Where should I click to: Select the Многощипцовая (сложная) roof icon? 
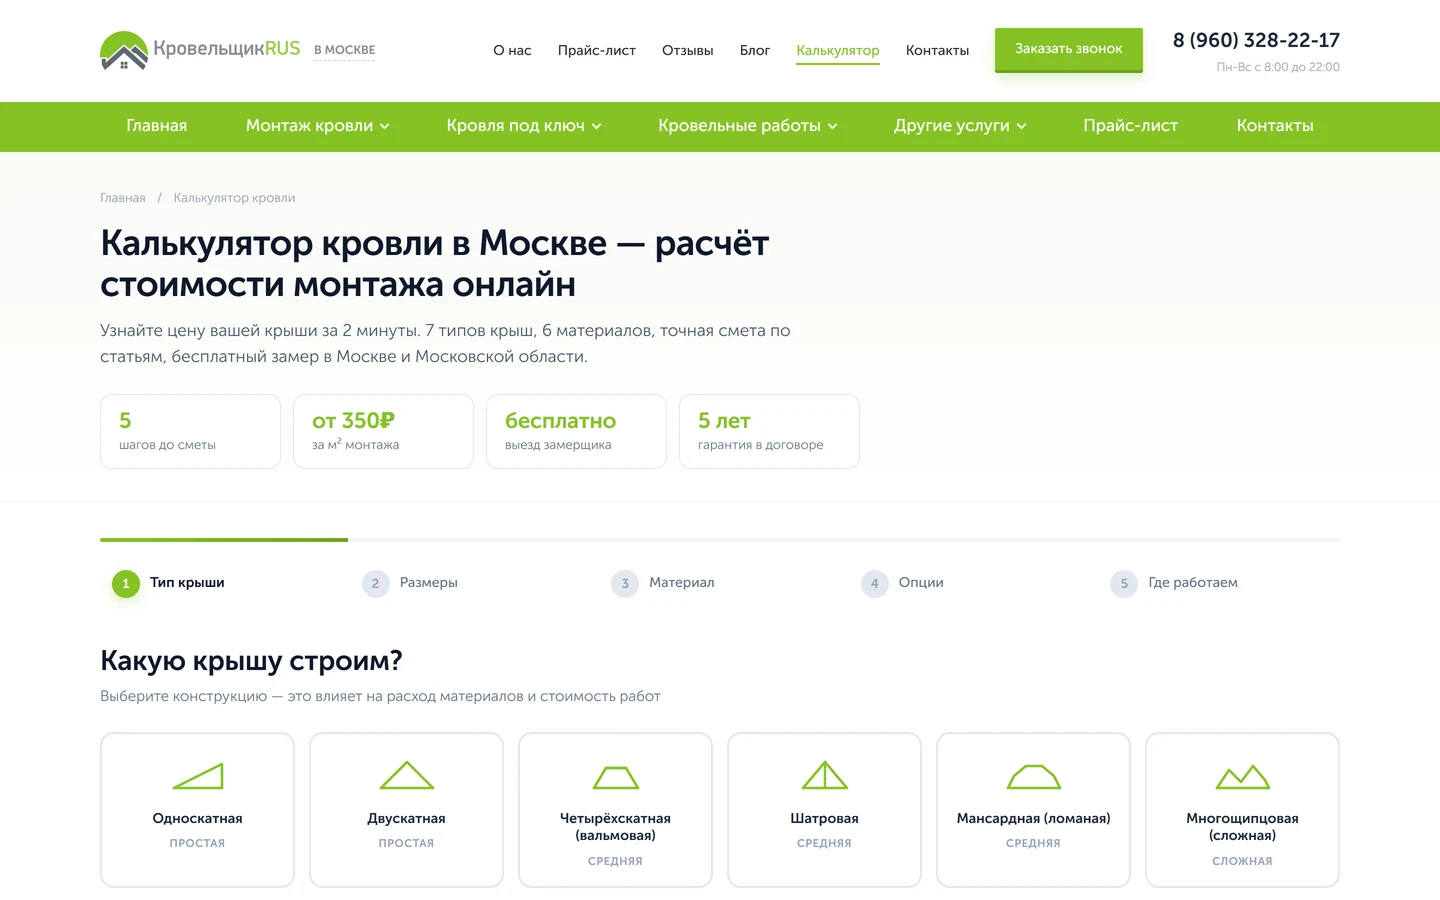[x=1243, y=777]
